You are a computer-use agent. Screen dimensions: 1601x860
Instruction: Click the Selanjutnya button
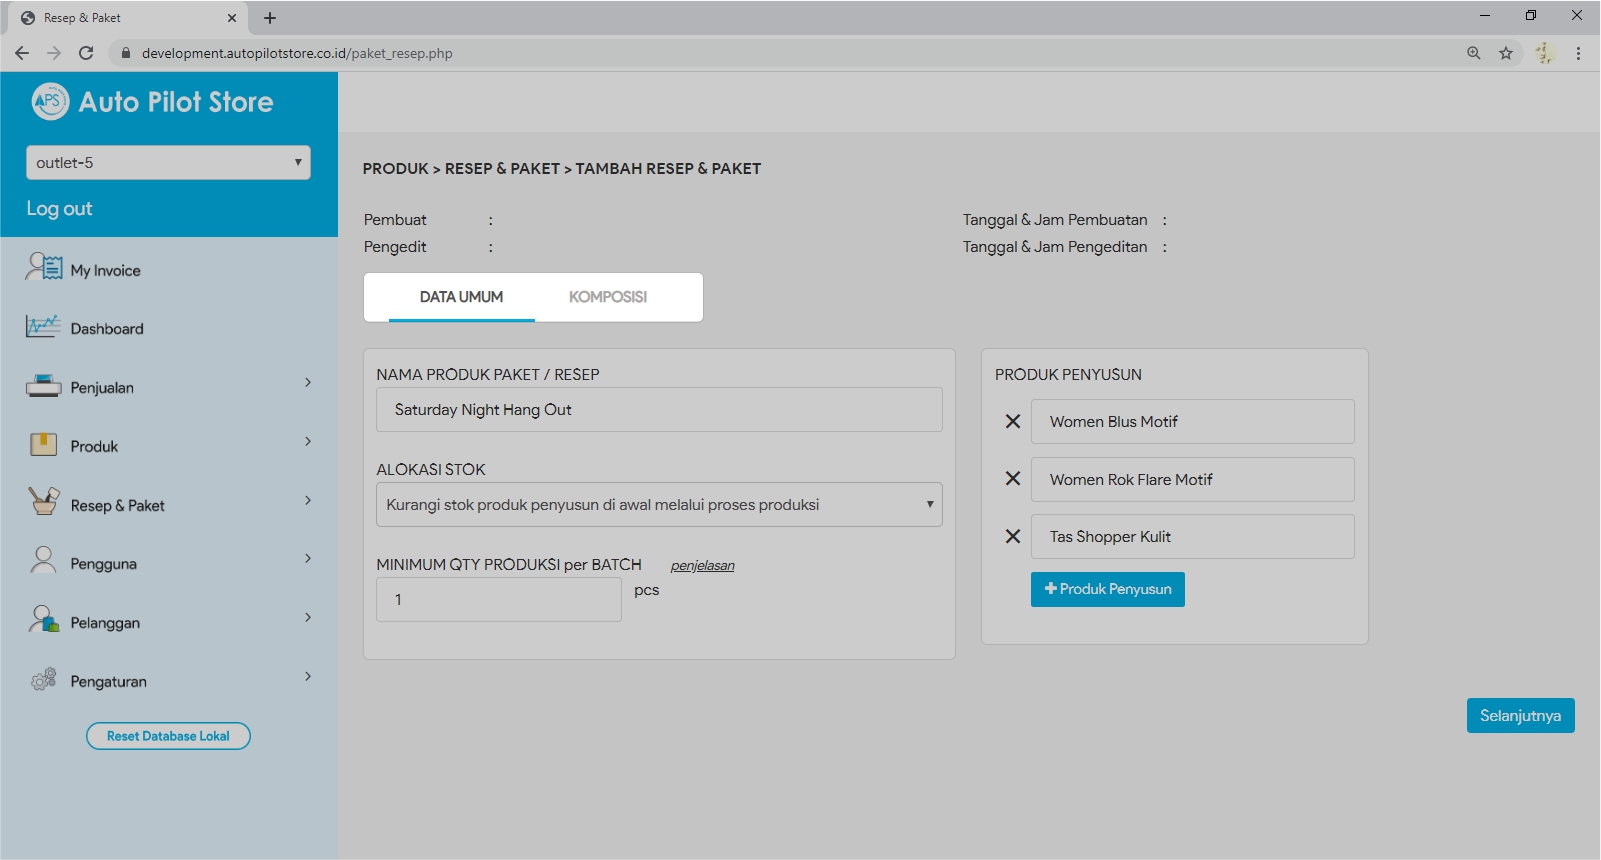click(1519, 716)
